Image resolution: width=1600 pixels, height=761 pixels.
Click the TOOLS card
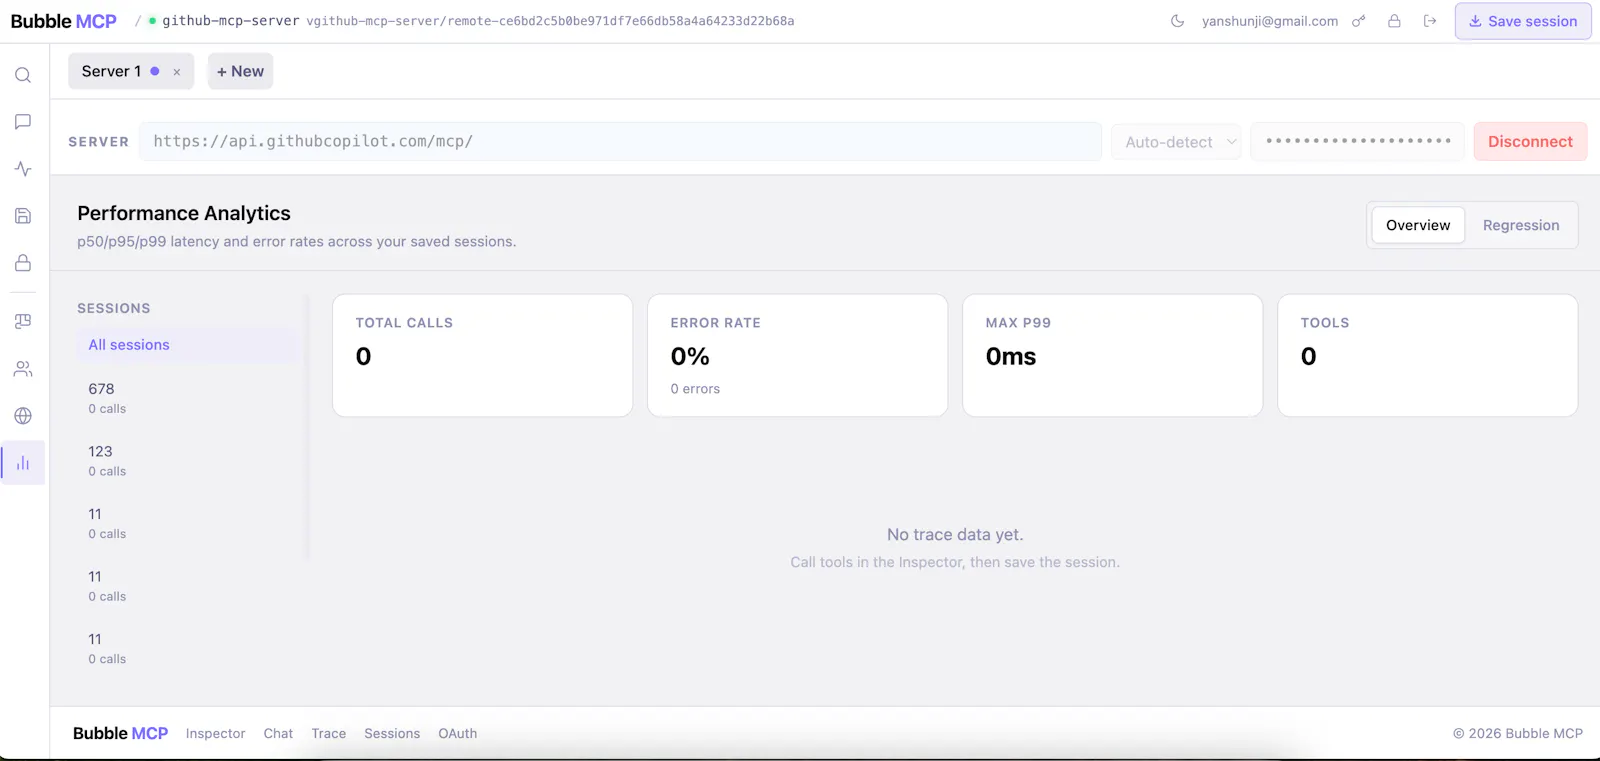(x=1427, y=355)
